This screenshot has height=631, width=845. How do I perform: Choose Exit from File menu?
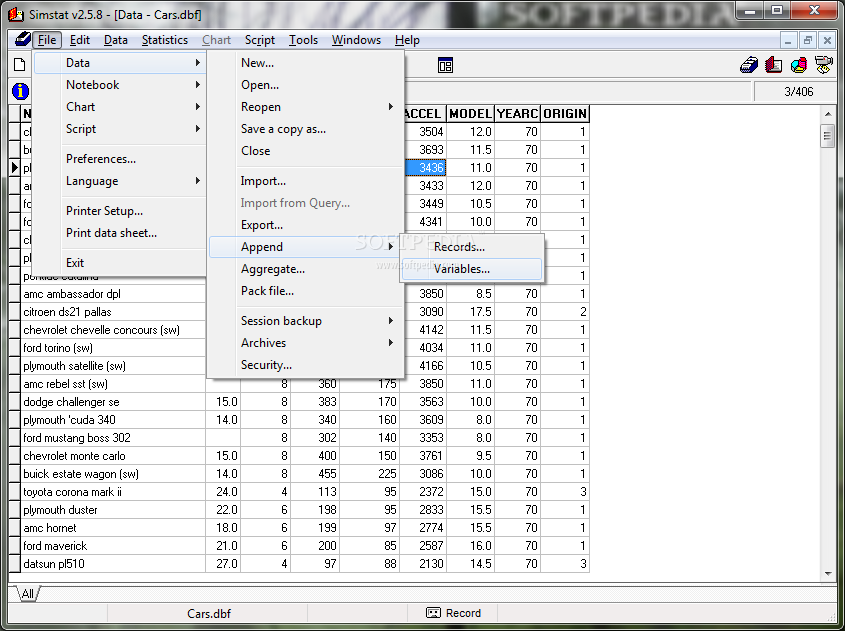pyautogui.click(x=120, y=262)
